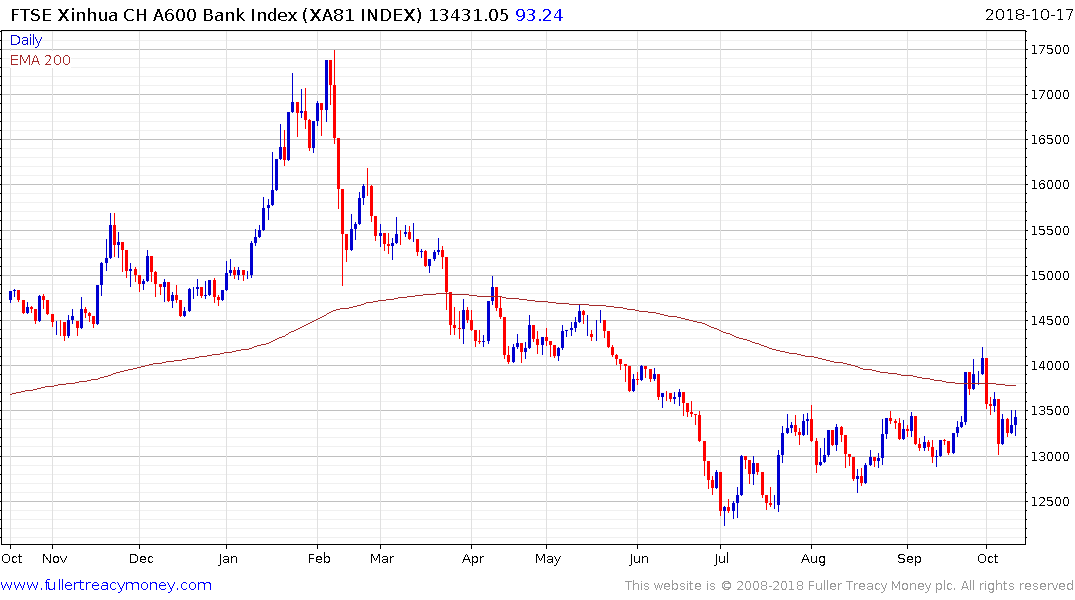Click the May month label on the time axis
Viewport: 1075px width, 600px height.
point(548,558)
